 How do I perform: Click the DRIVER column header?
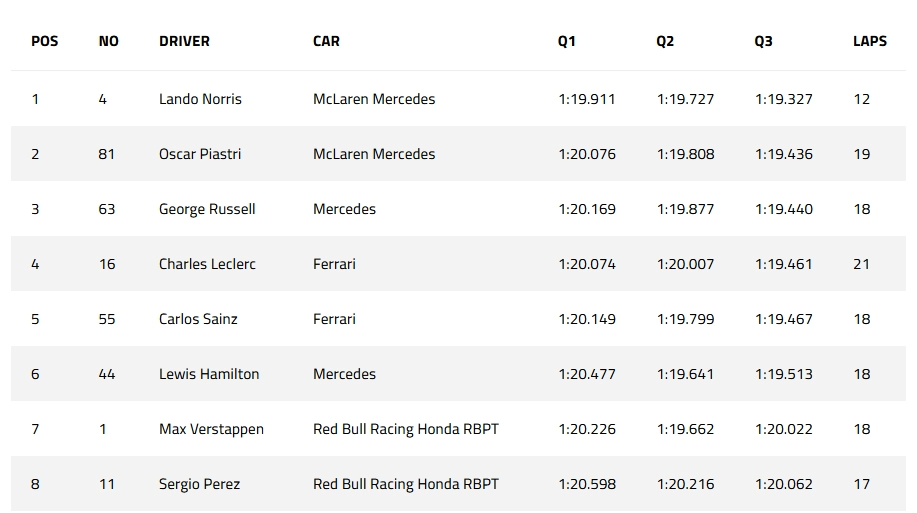coord(184,41)
